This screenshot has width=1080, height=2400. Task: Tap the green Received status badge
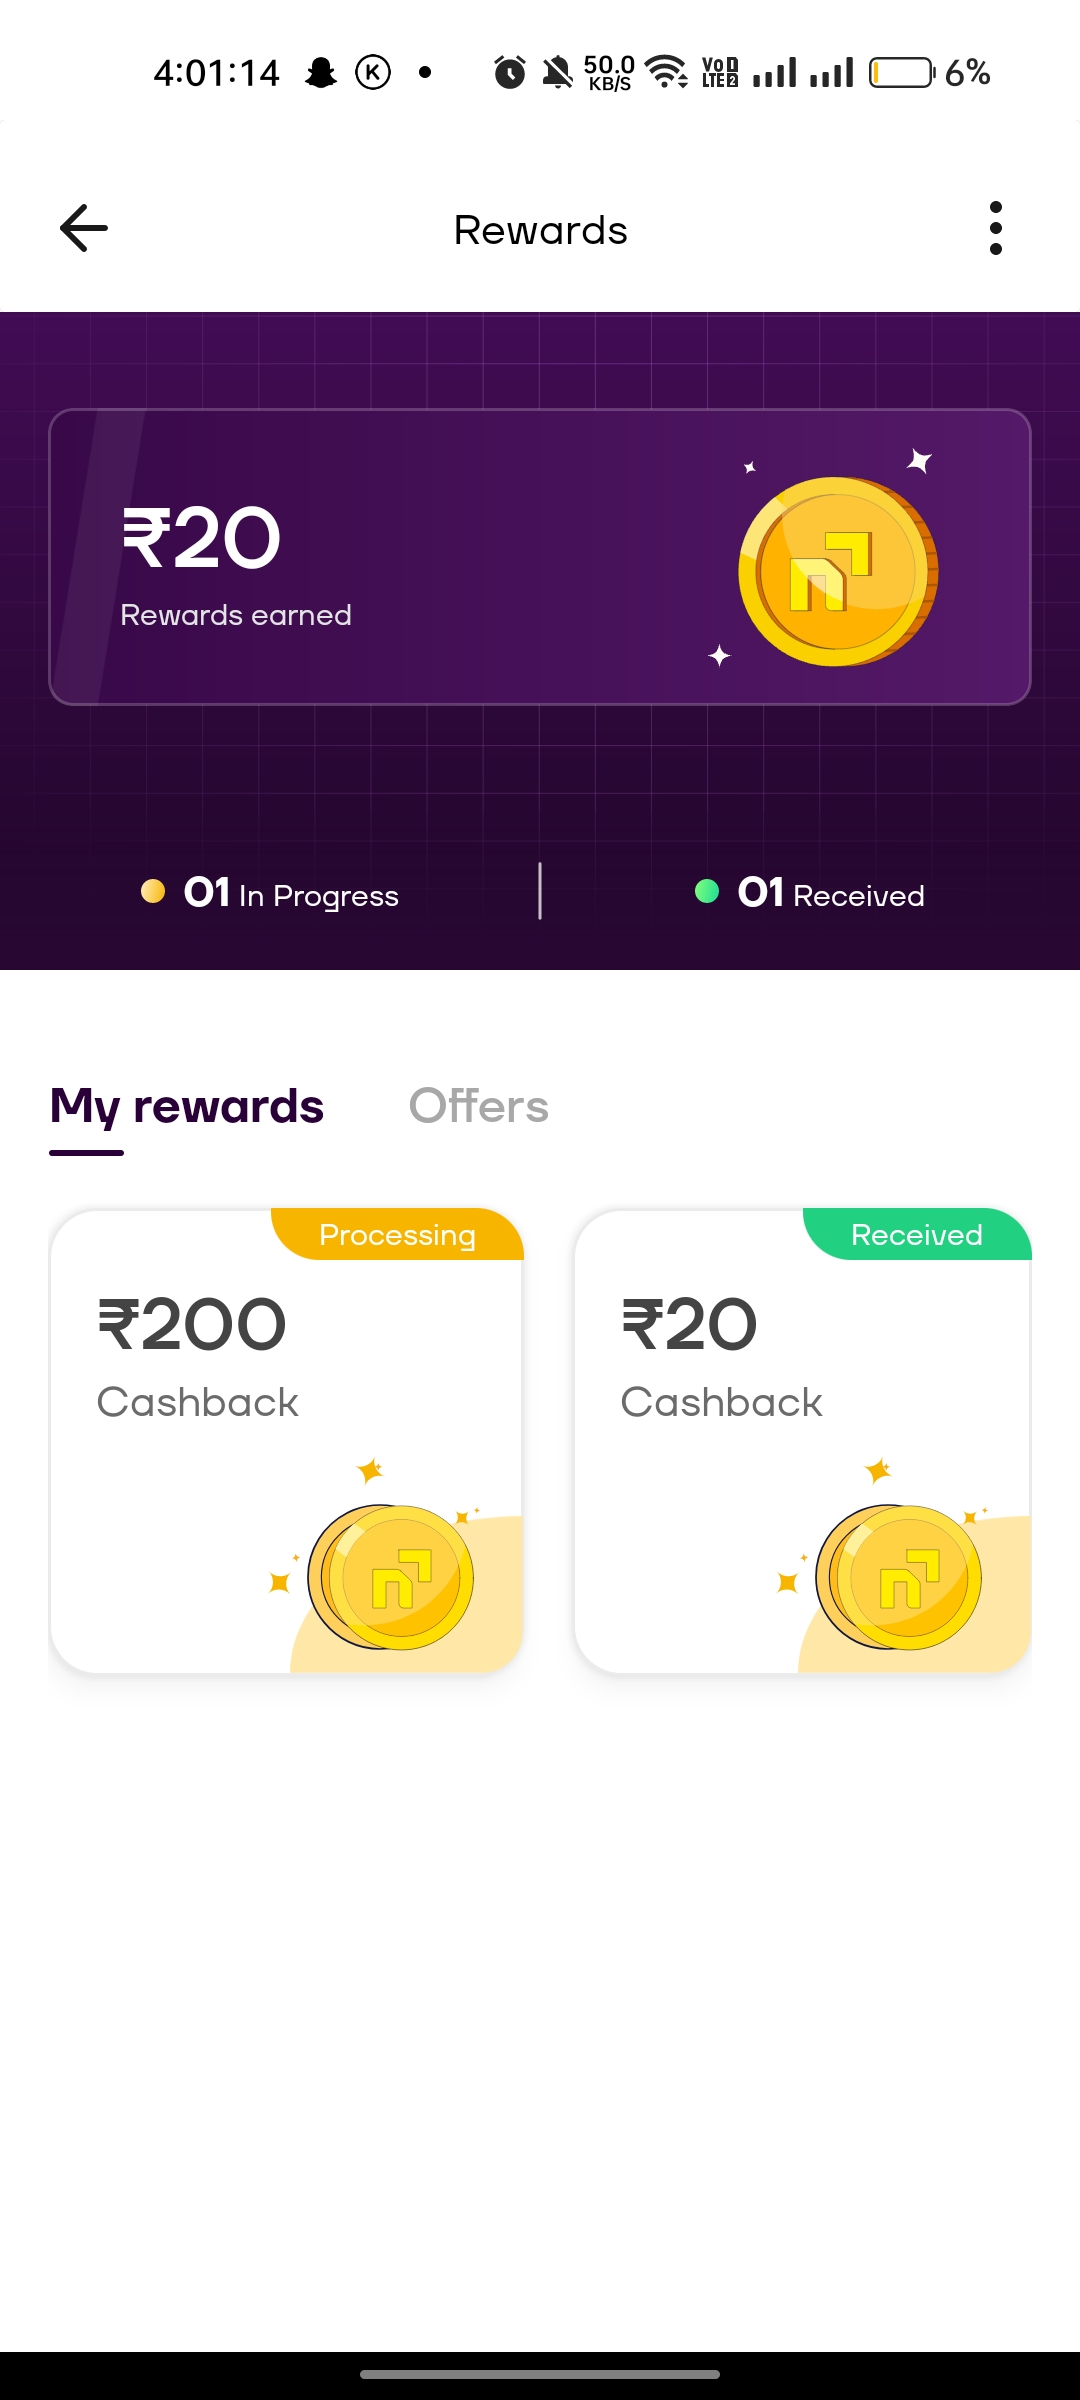click(x=916, y=1235)
